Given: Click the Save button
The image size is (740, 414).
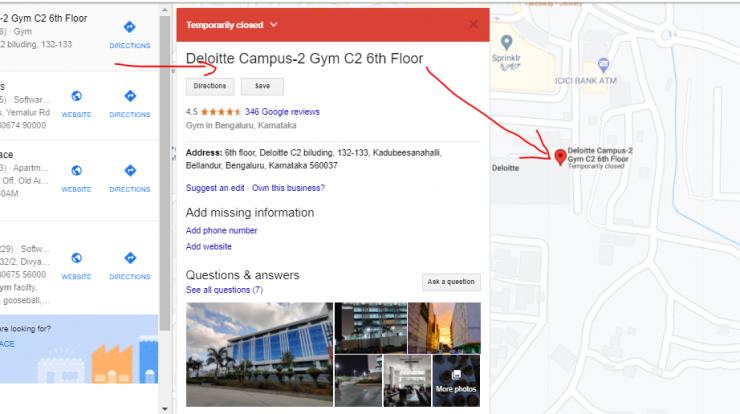Looking at the screenshot, I should point(262,86).
